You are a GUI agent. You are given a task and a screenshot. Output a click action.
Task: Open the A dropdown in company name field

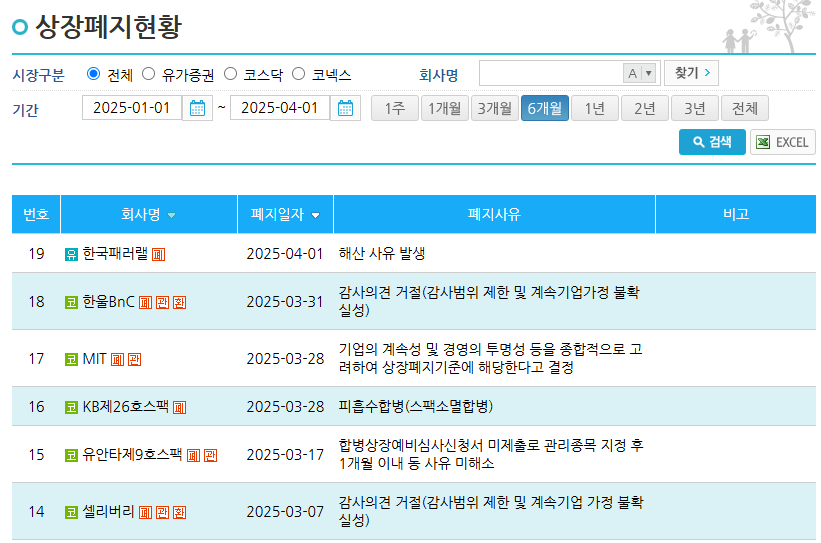coord(639,73)
